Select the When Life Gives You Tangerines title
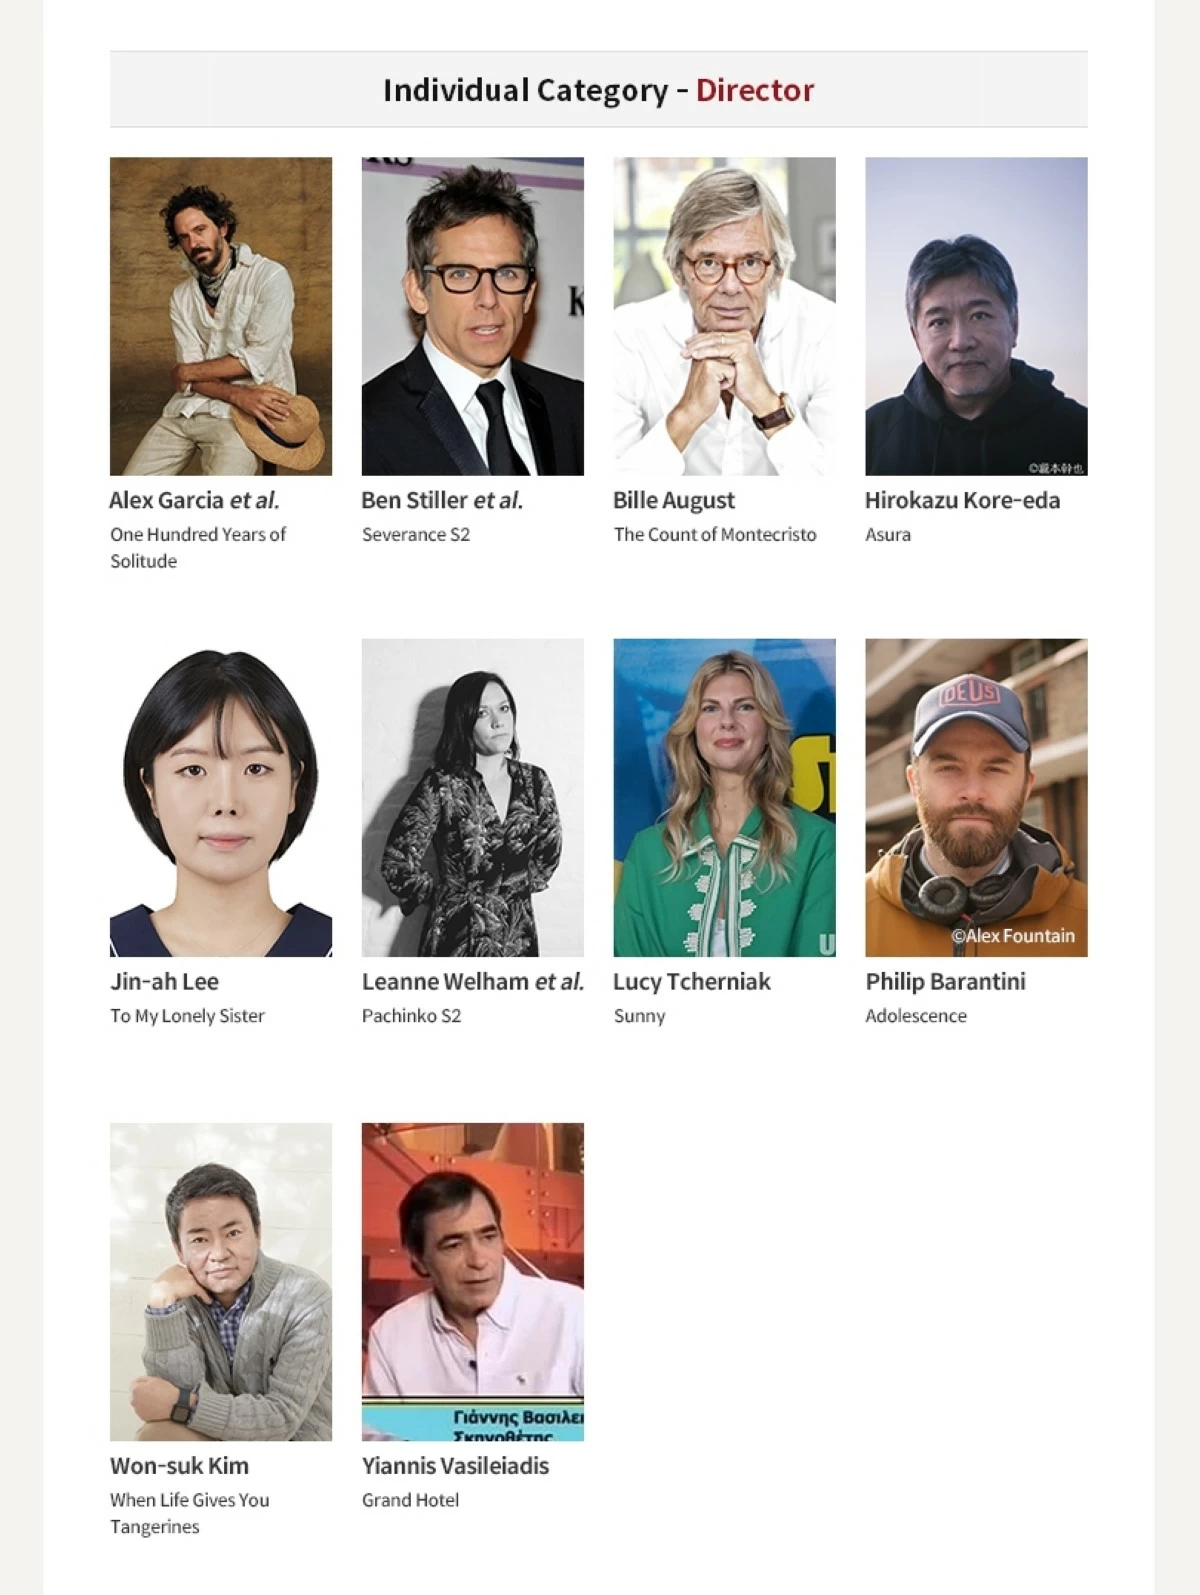Viewport: 1200px width, 1595px height. click(x=190, y=1513)
